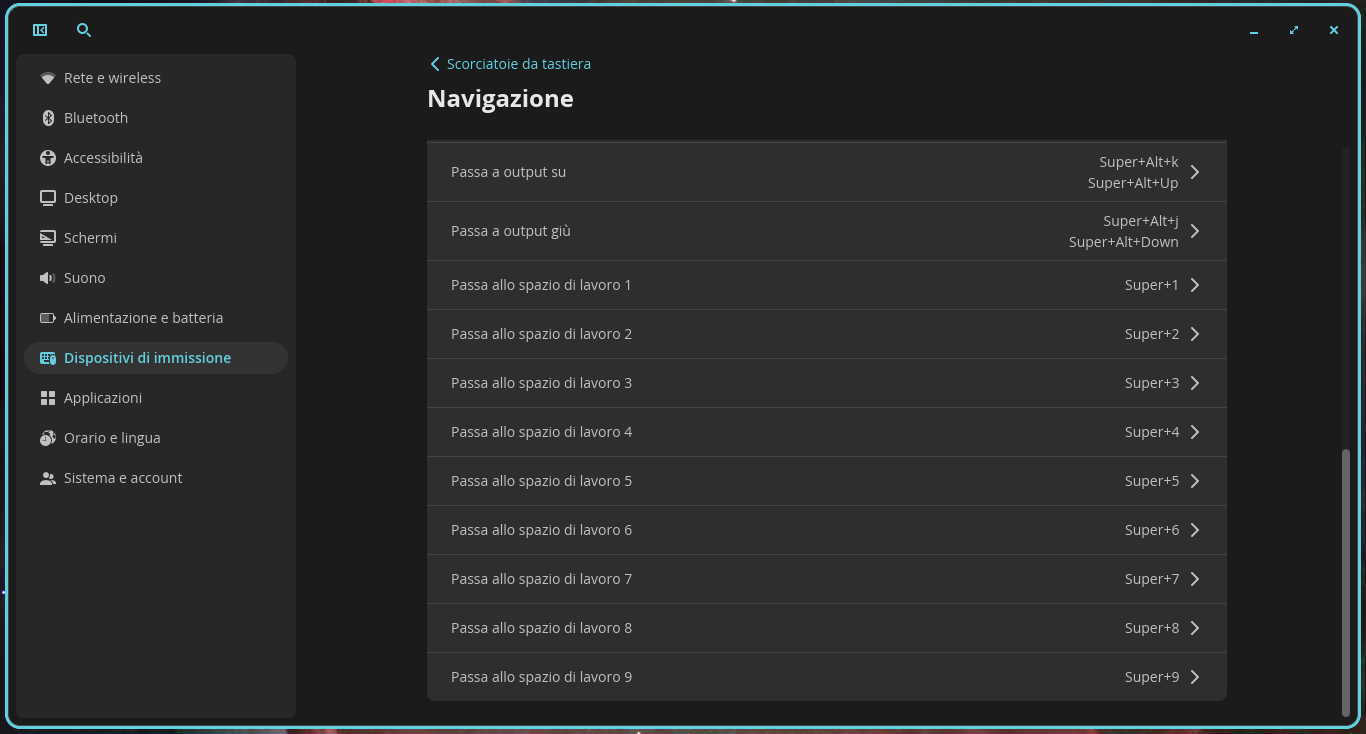
Task: Click the Rete e wireless wifi icon
Action: click(x=48, y=78)
